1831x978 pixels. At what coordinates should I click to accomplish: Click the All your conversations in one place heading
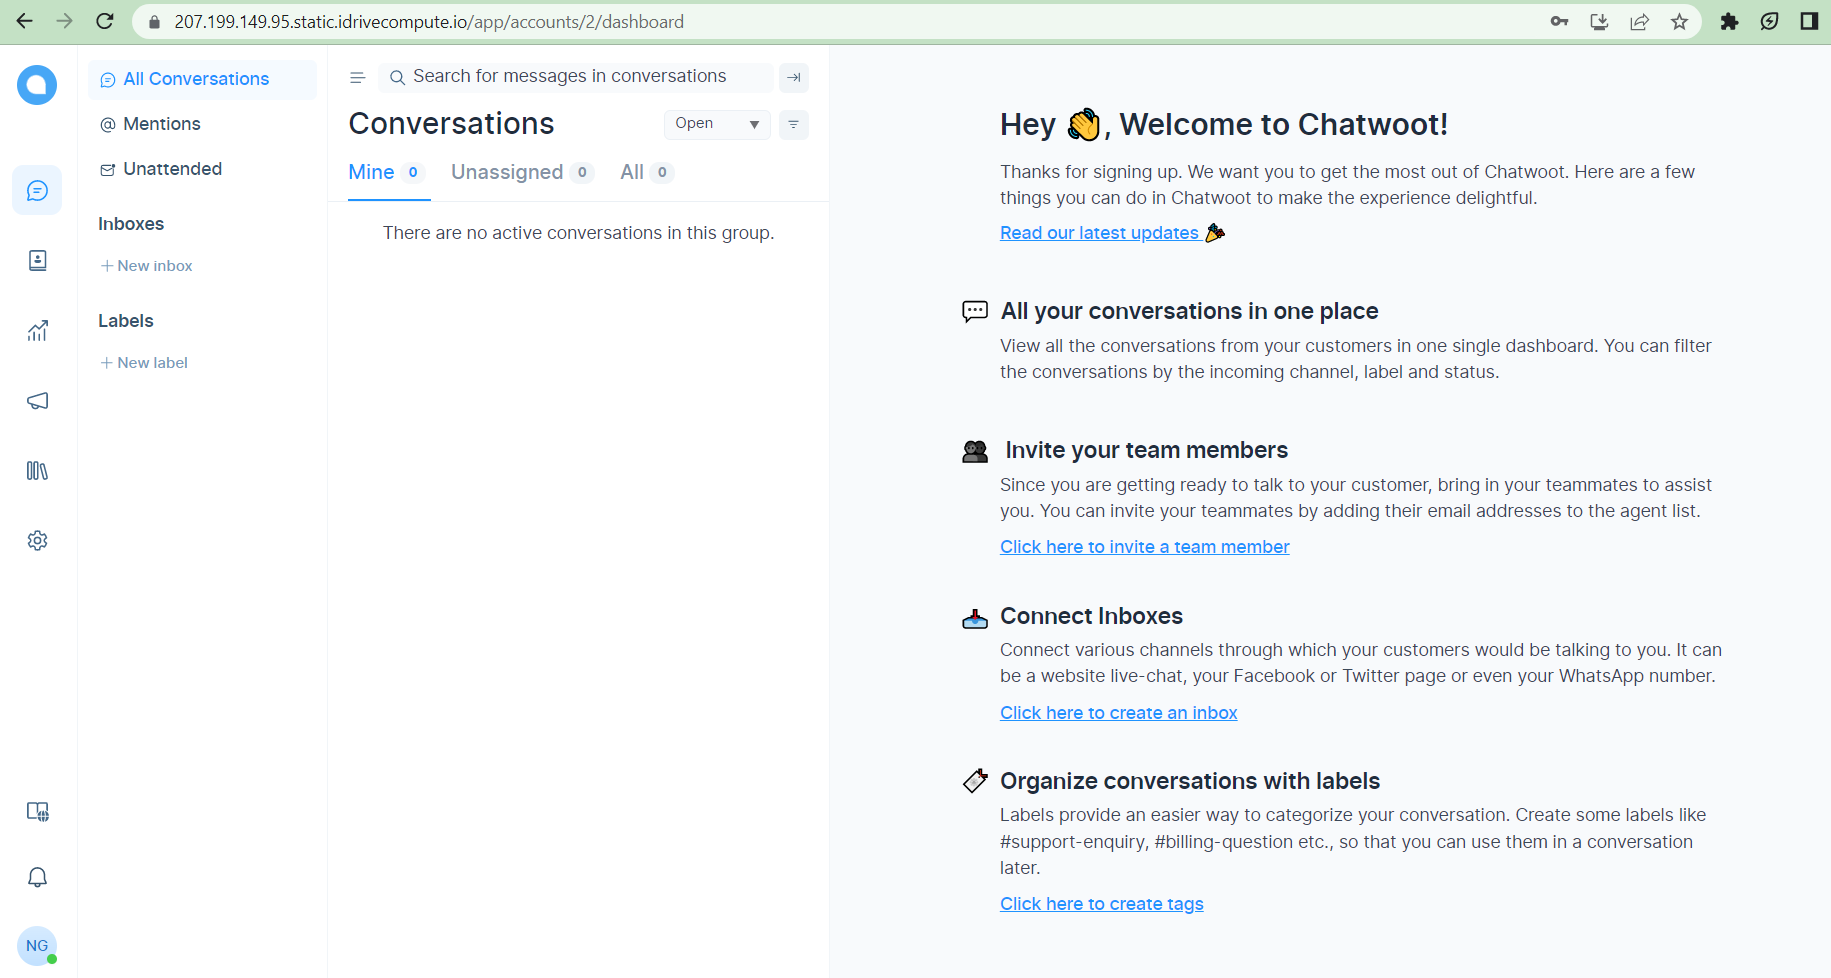[x=1189, y=311]
